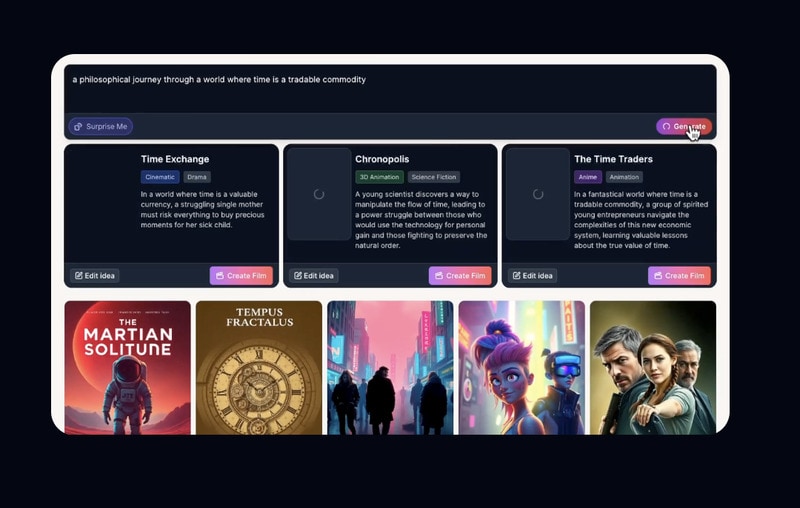Open The Martian Solitude poster
This screenshot has width=800, height=508.
(x=127, y=367)
